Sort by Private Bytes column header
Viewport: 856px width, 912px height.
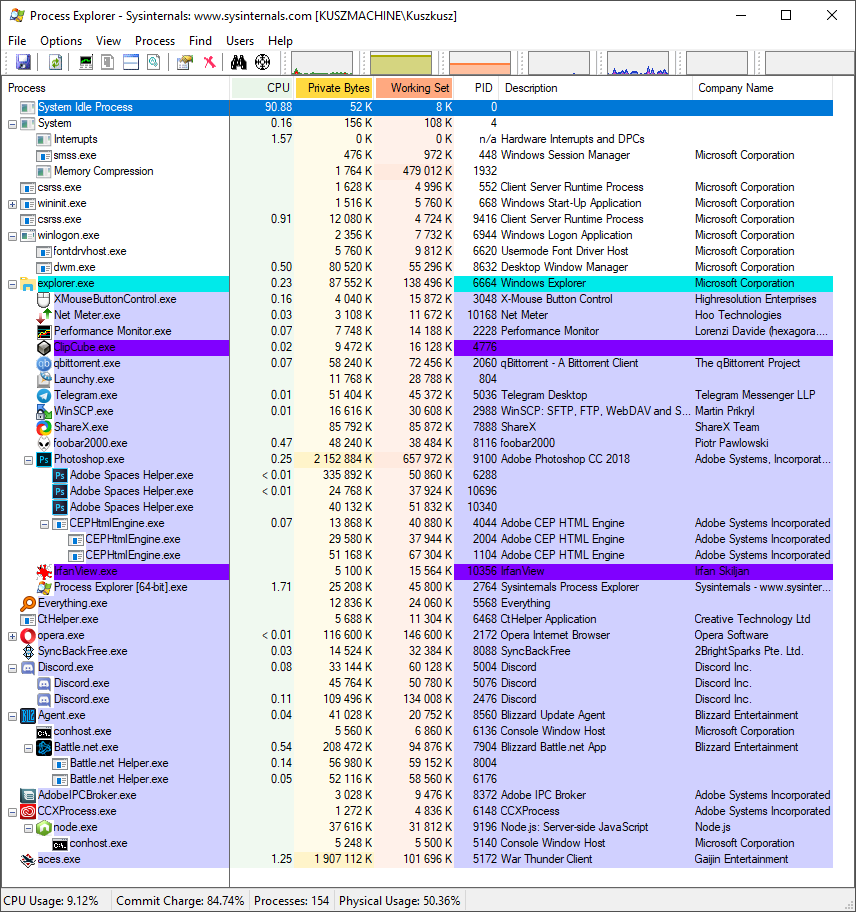click(334, 88)
